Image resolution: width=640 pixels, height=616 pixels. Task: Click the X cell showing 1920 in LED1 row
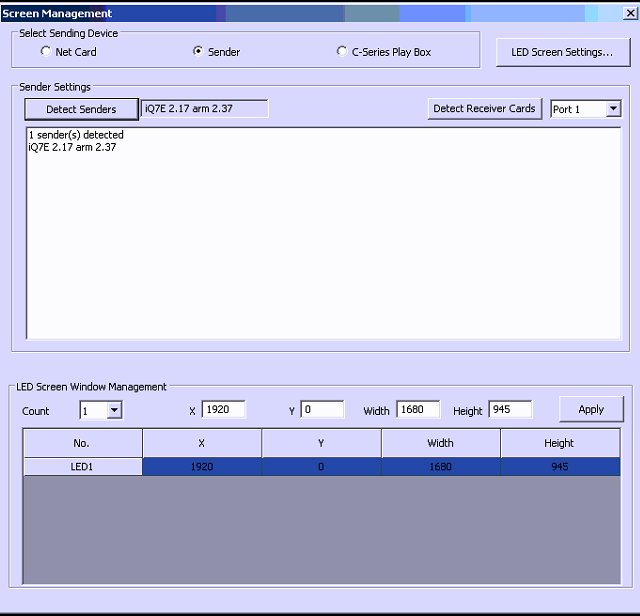click(202, 467)
